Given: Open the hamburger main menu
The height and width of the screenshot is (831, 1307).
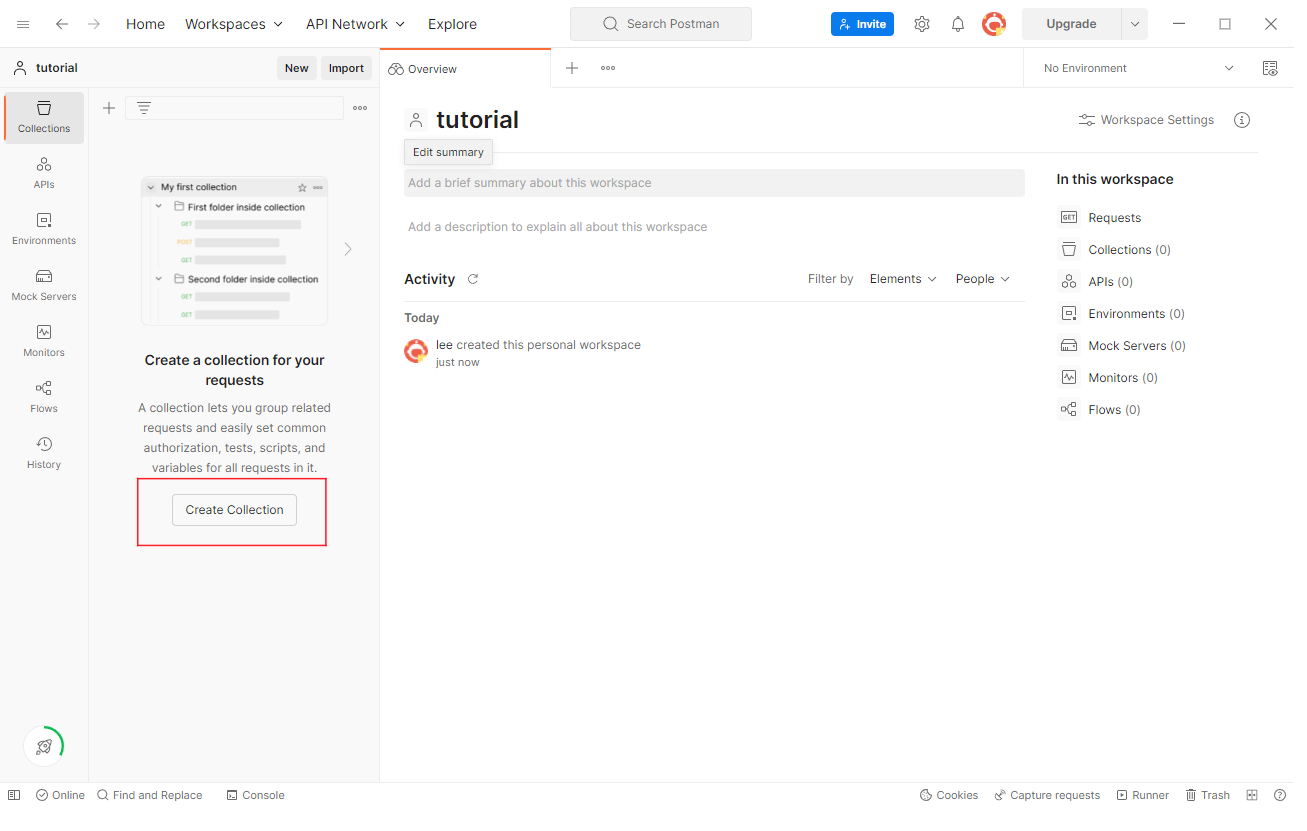Looking at the screenshot, I should click(23, 24).
